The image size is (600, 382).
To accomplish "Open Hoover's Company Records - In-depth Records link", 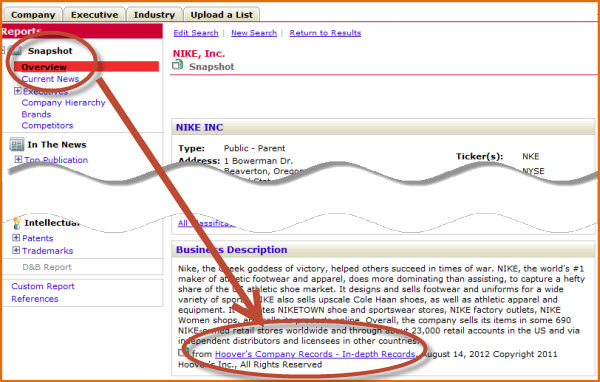I will [x=315, y=354].
